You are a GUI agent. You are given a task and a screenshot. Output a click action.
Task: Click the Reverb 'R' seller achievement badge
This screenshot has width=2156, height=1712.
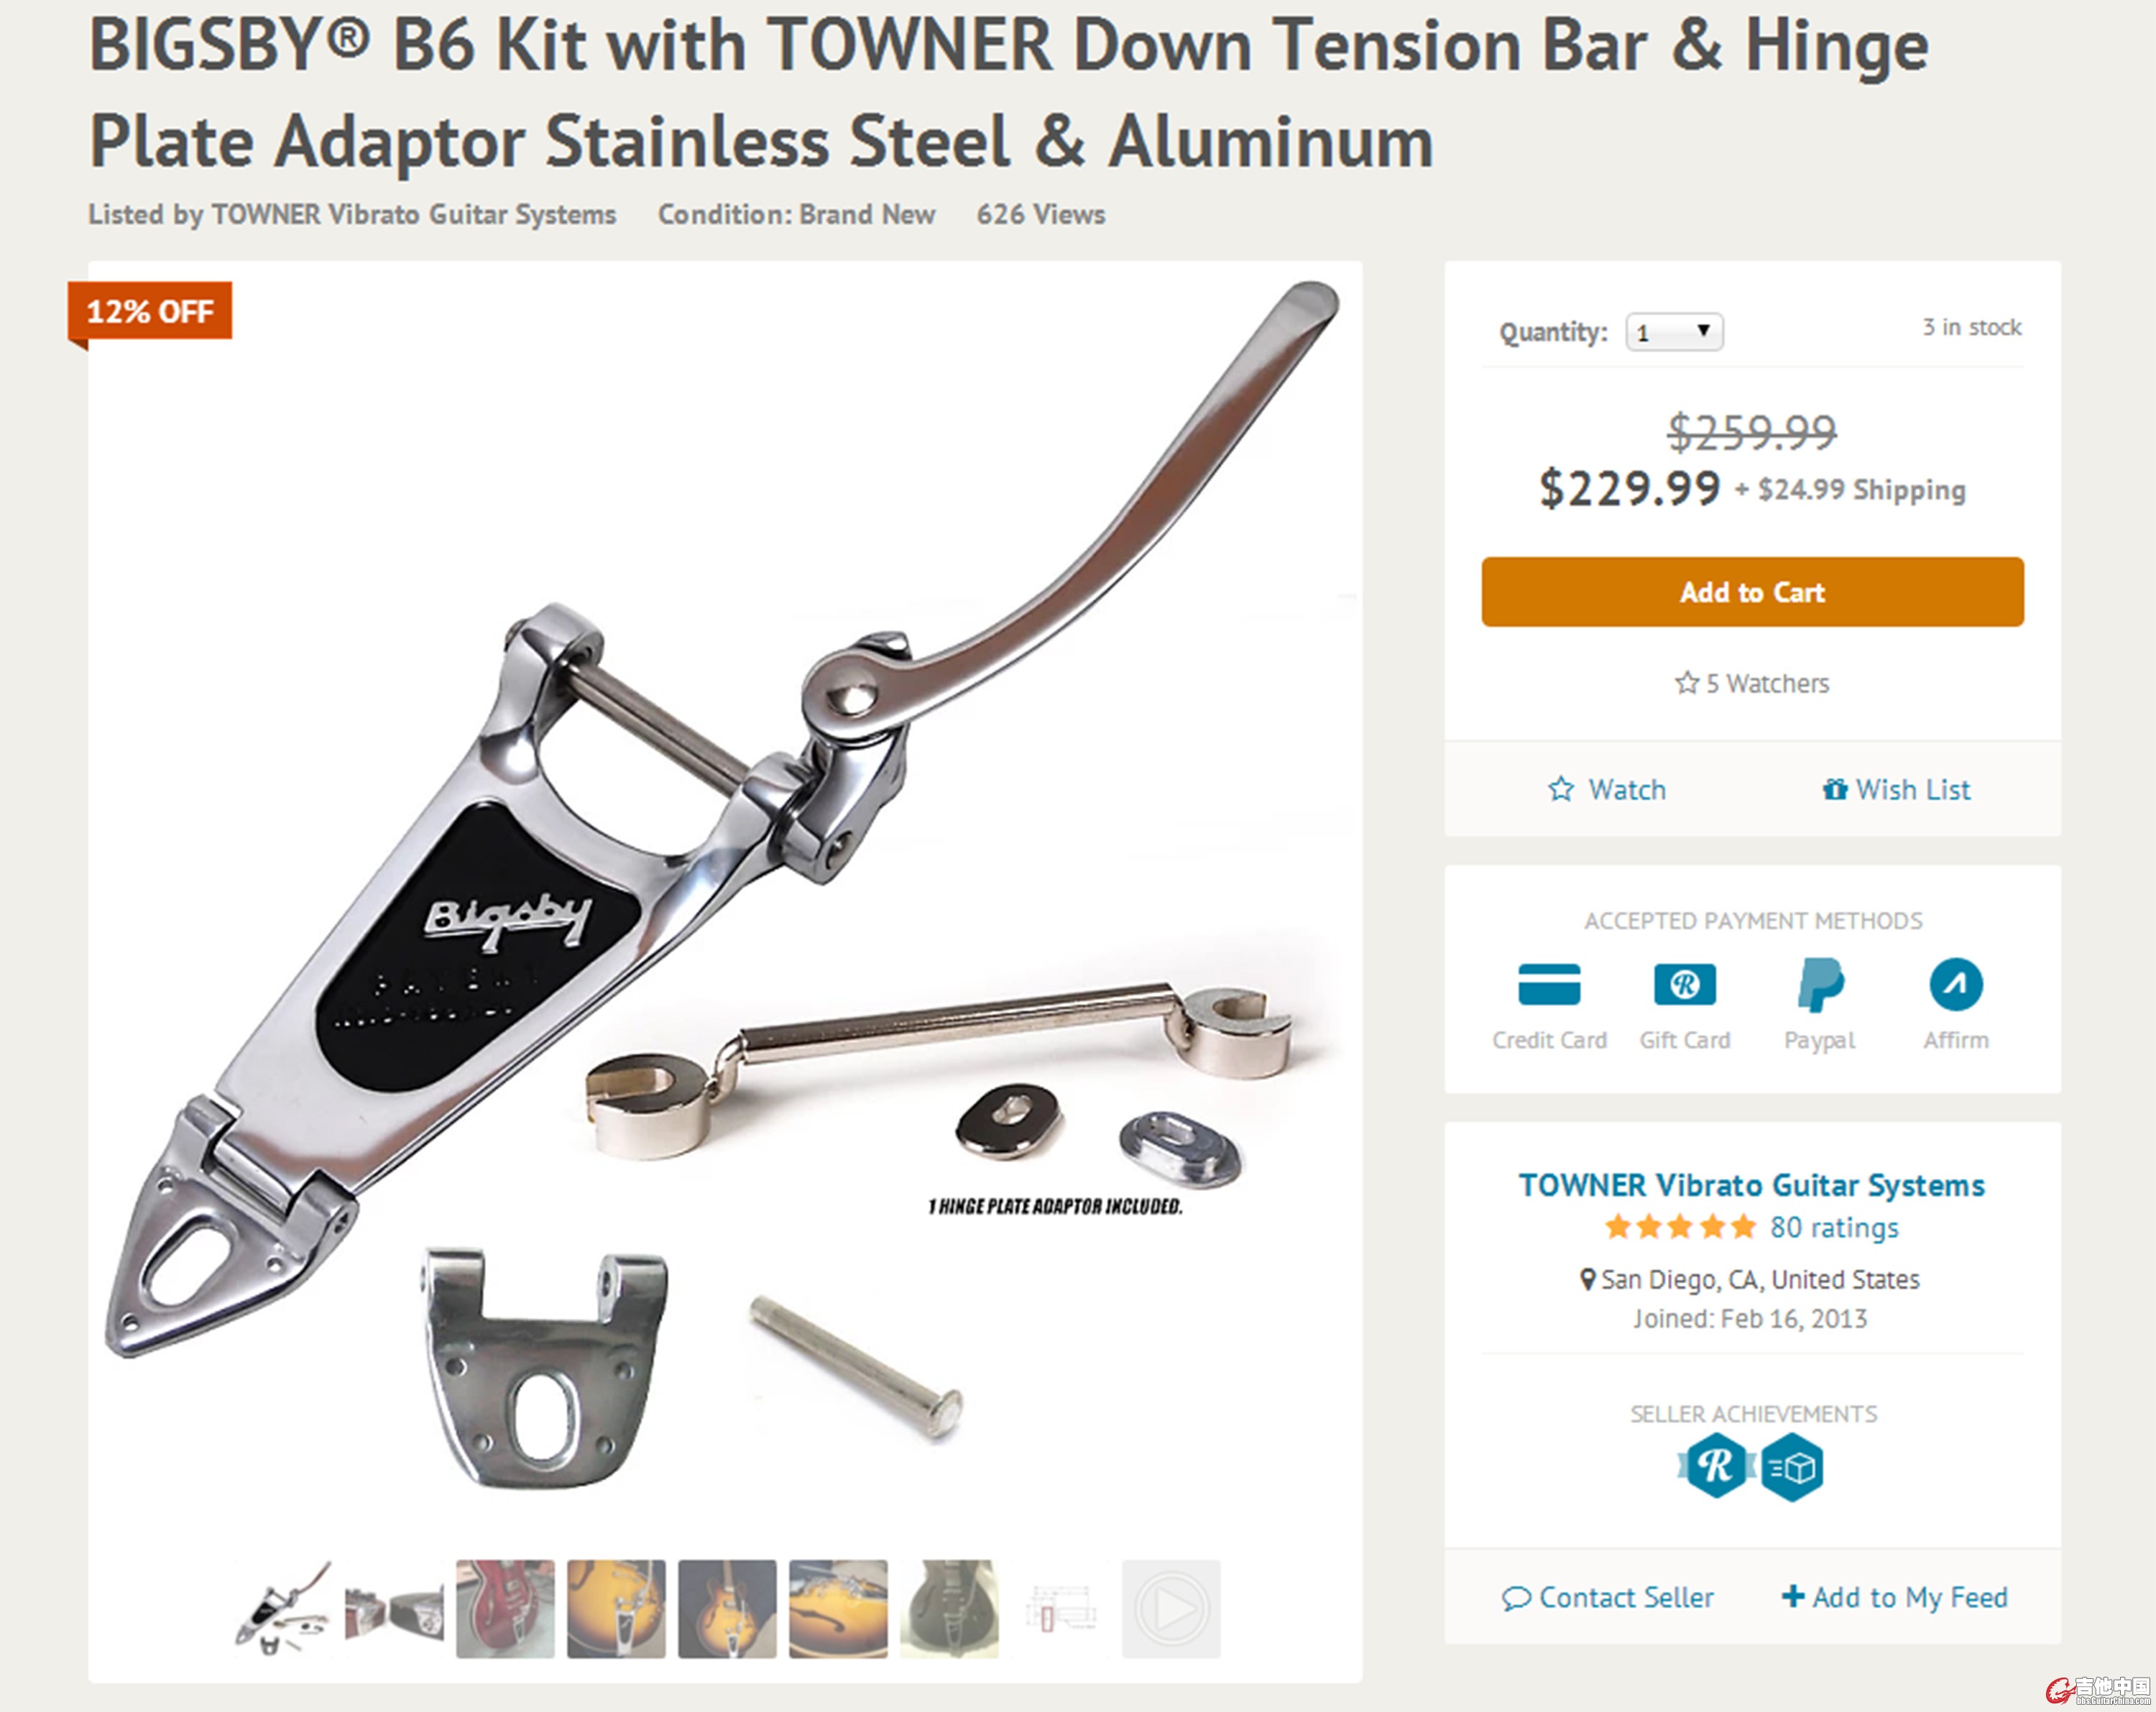point(1716,1466)
